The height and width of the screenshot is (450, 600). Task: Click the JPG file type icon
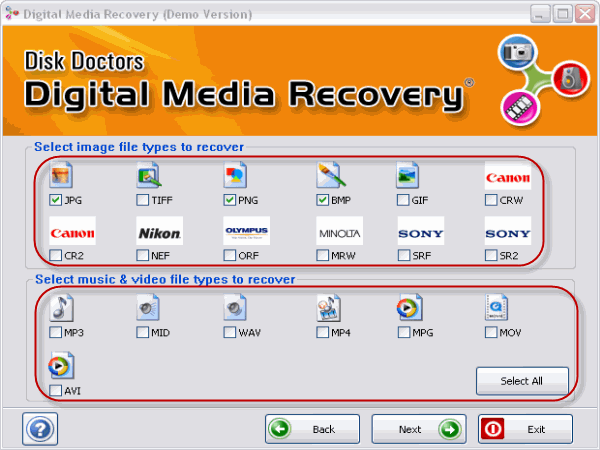point(61,175)
